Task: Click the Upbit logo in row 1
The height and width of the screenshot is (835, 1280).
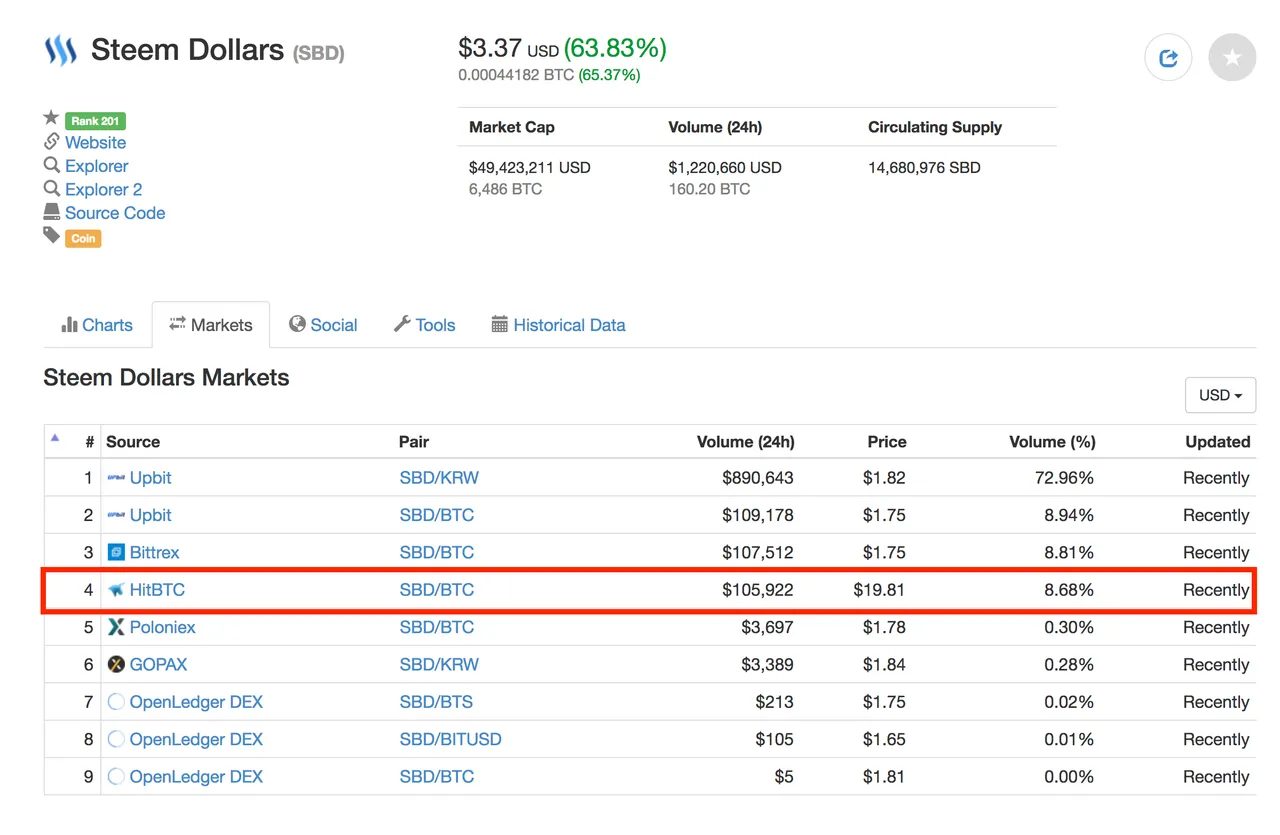Action: click(116, 478)
